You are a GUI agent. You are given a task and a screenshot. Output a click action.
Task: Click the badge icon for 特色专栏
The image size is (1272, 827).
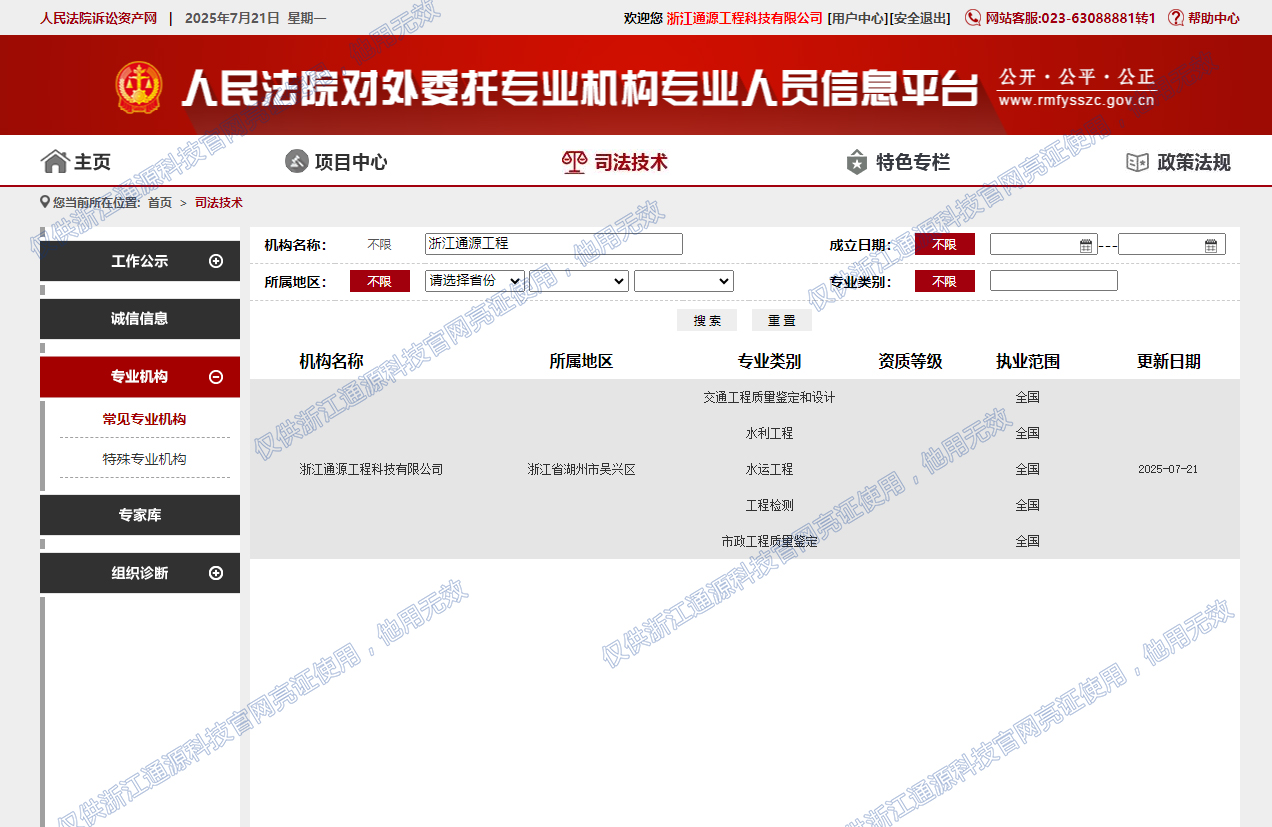click(x=857, y=162)
